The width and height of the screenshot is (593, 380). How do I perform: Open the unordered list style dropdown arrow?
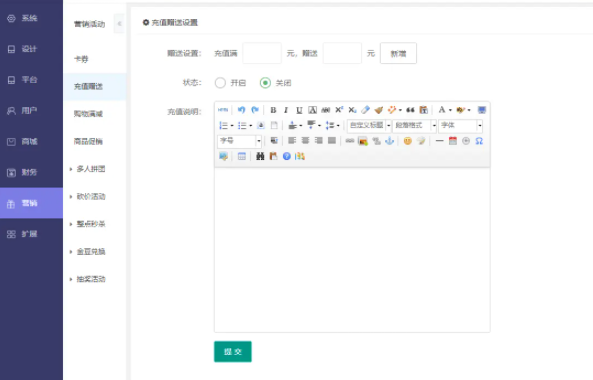tap(250, 126)
